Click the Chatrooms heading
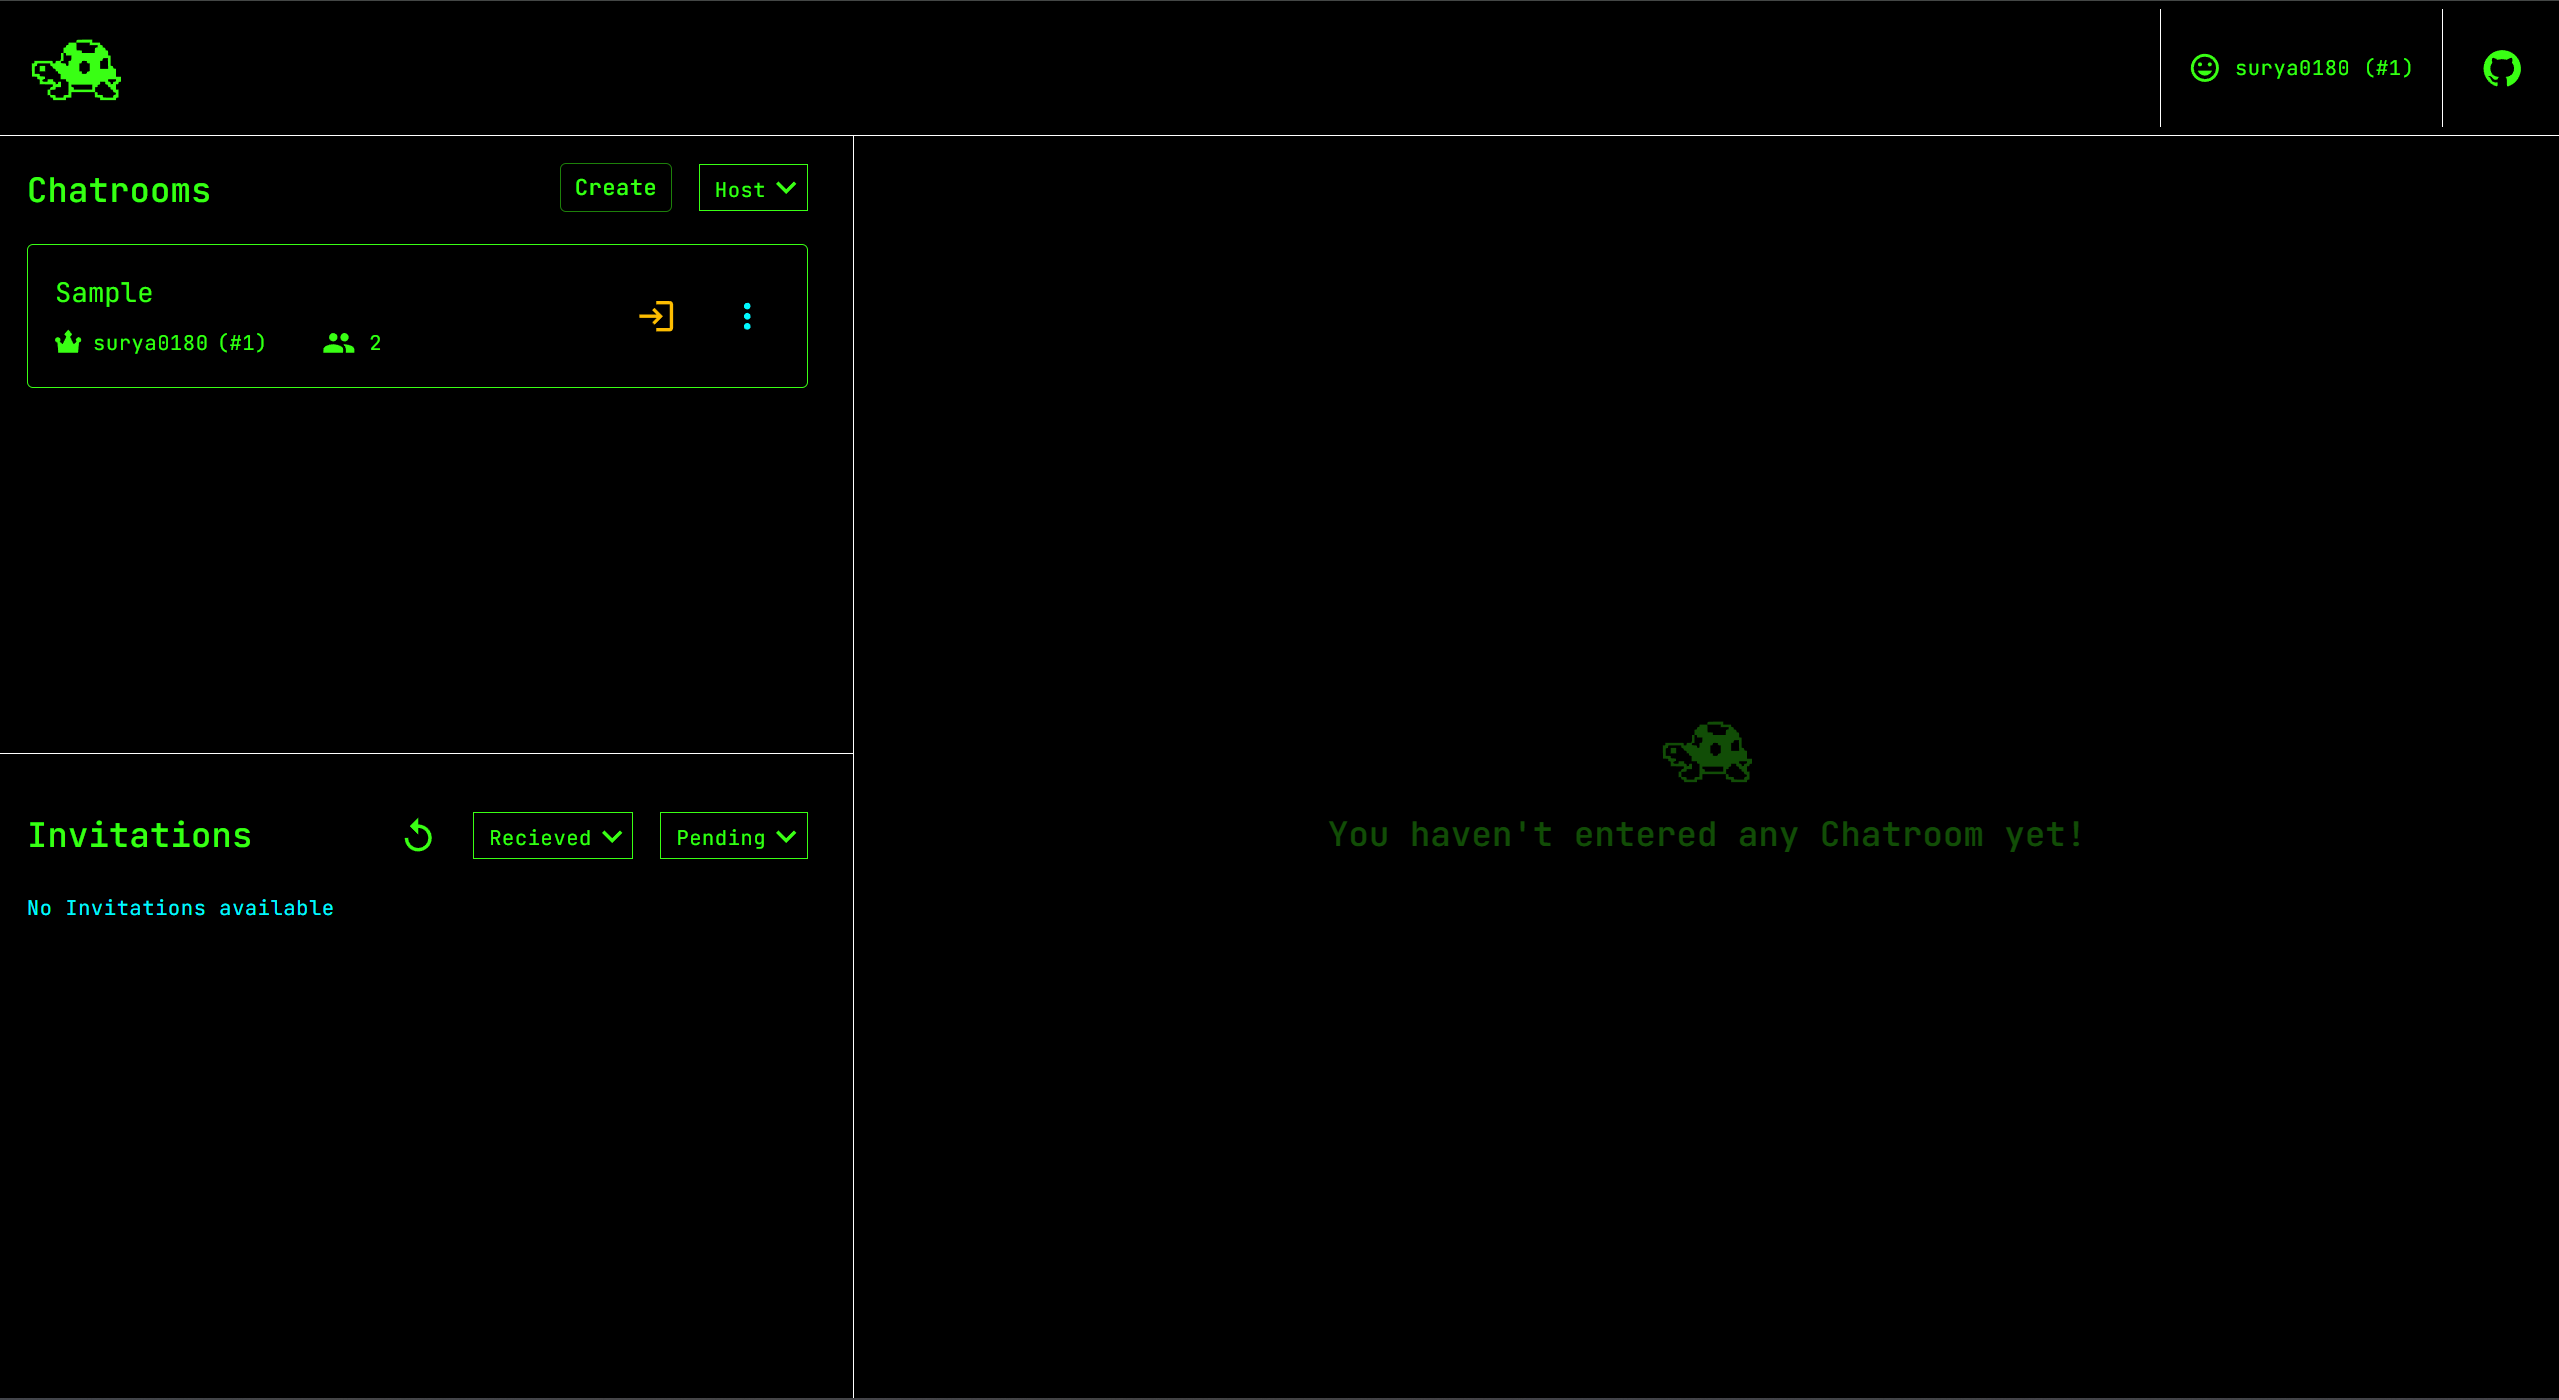 pyautogui.click(x=119, y=190)
